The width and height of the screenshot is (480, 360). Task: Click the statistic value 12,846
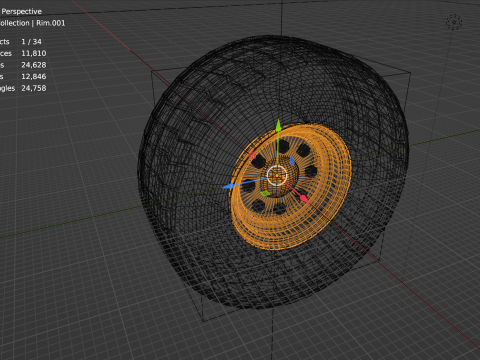(34, 77)
